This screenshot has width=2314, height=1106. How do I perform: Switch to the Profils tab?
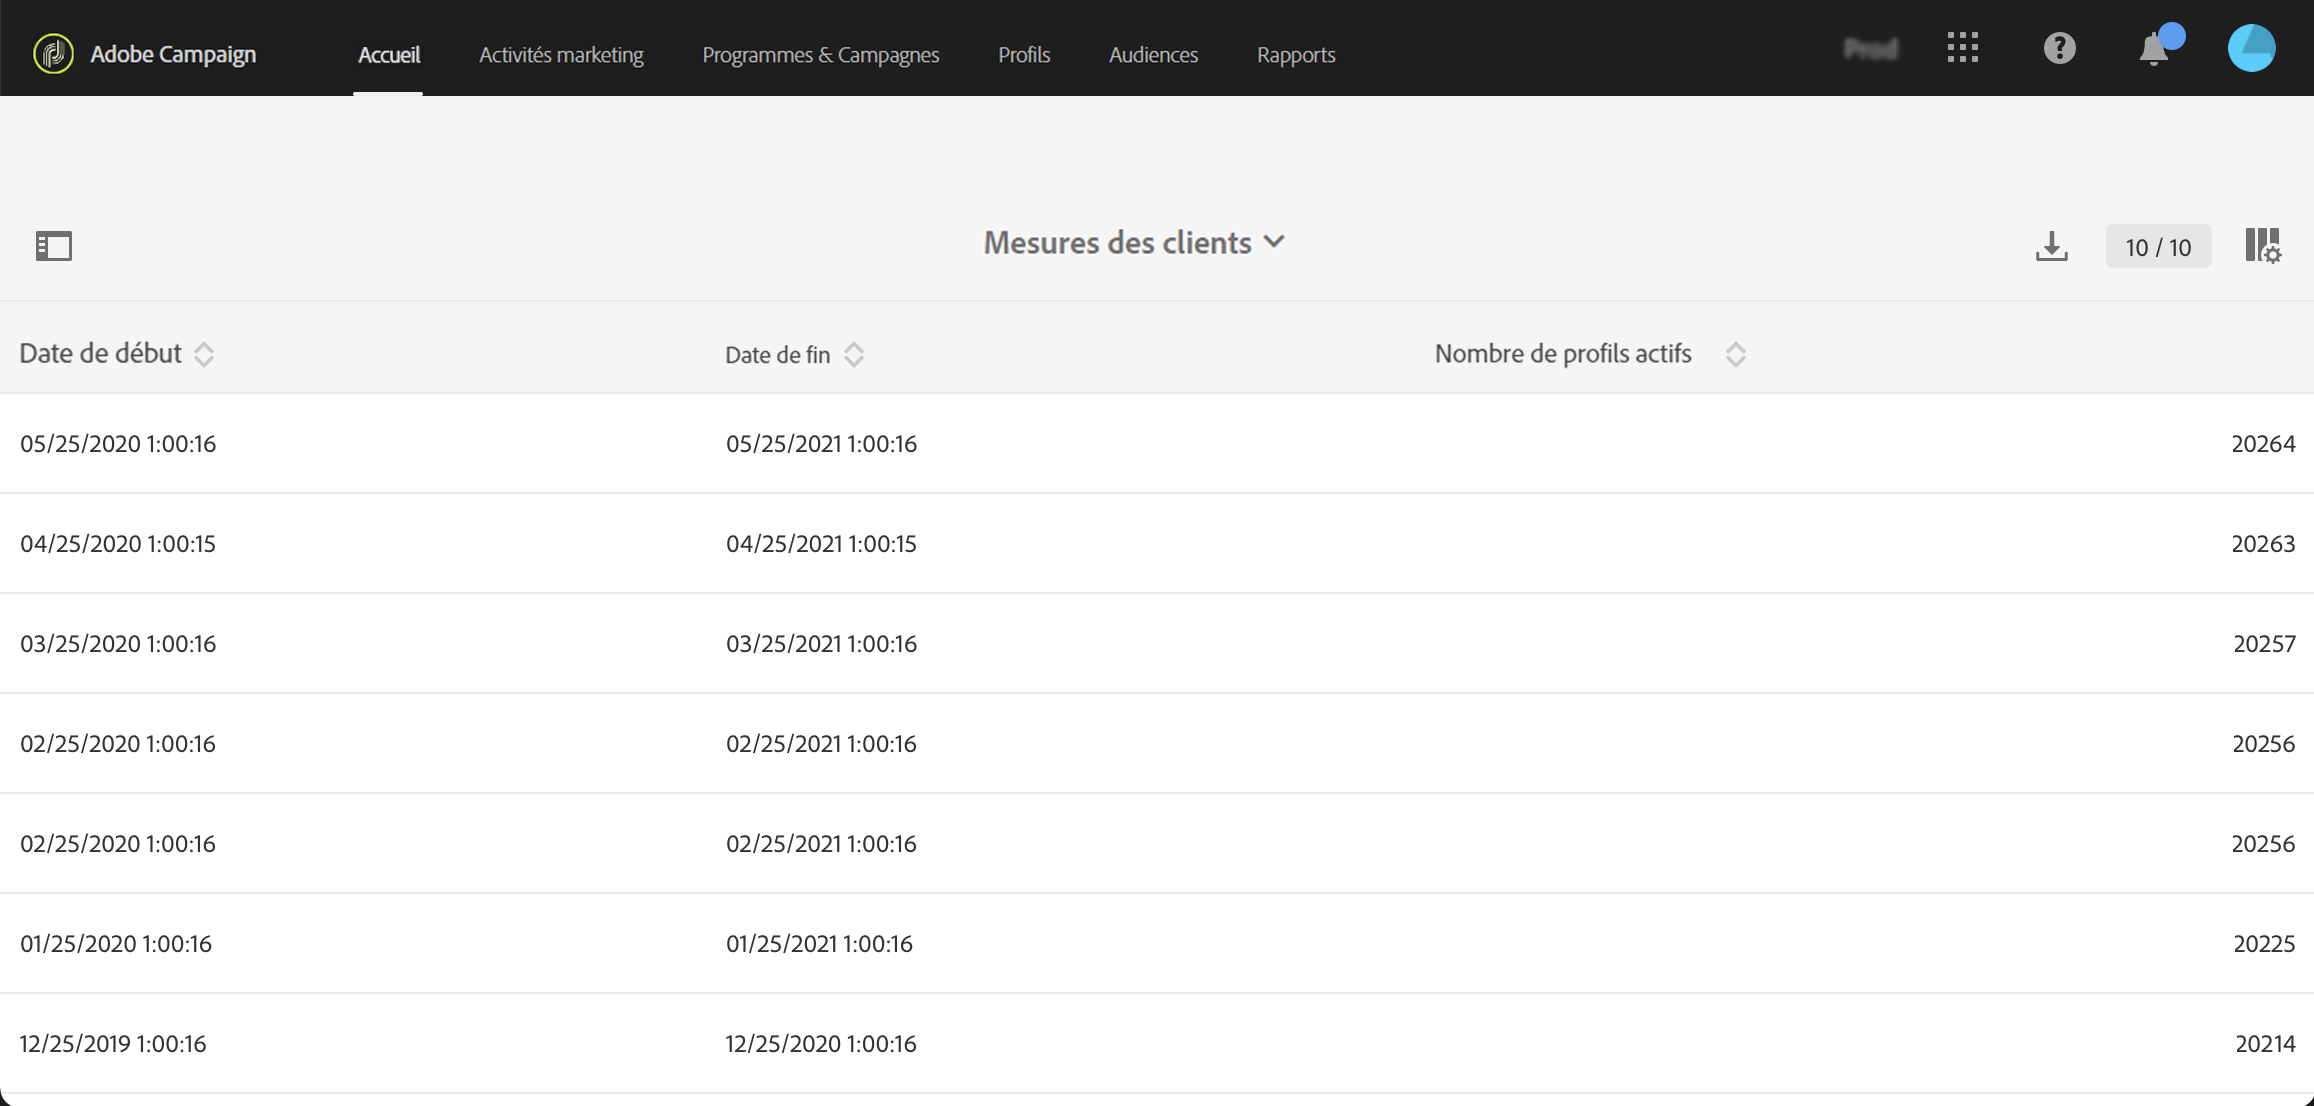1024,55
